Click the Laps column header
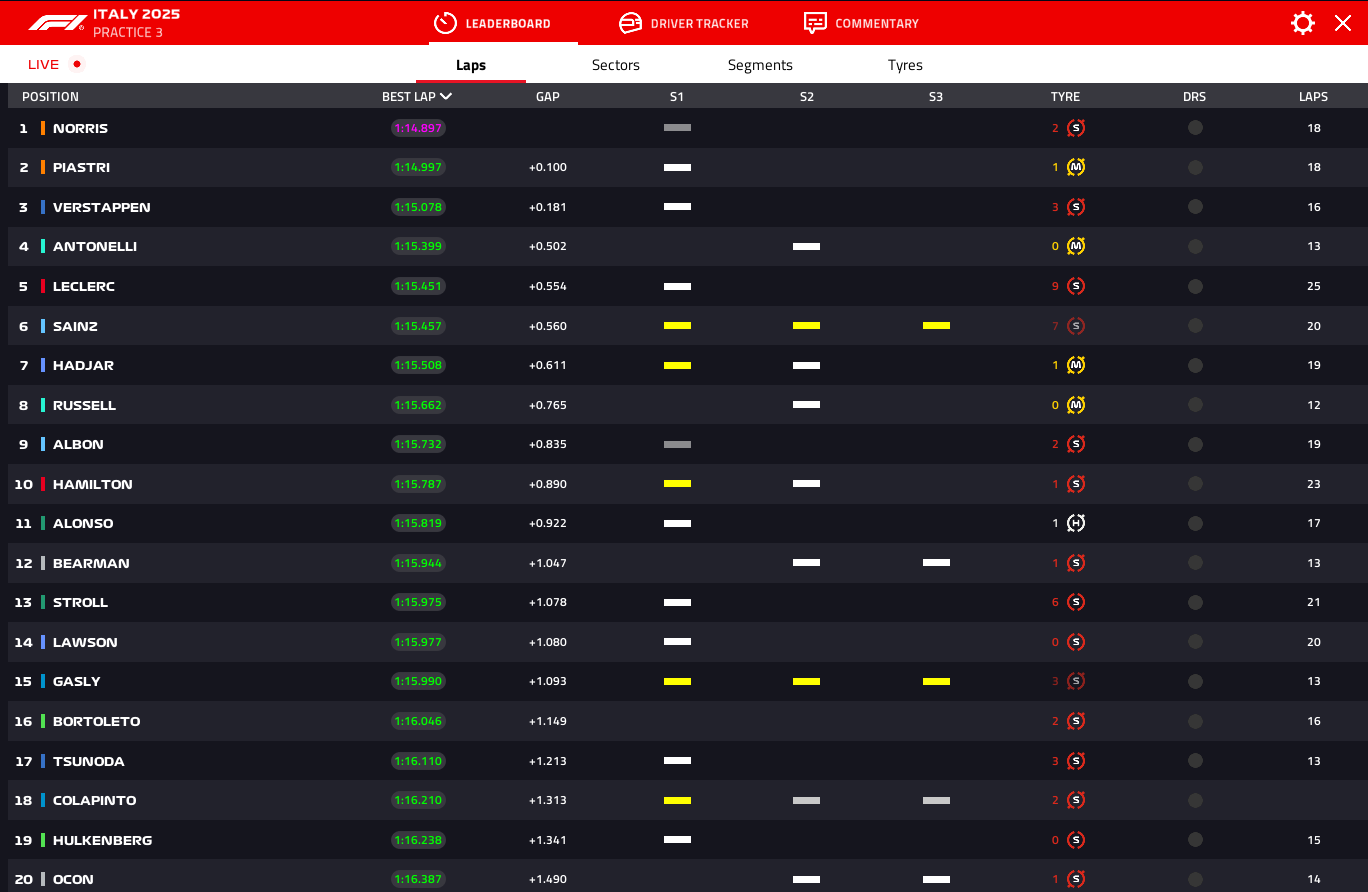 coord(1313,97)
